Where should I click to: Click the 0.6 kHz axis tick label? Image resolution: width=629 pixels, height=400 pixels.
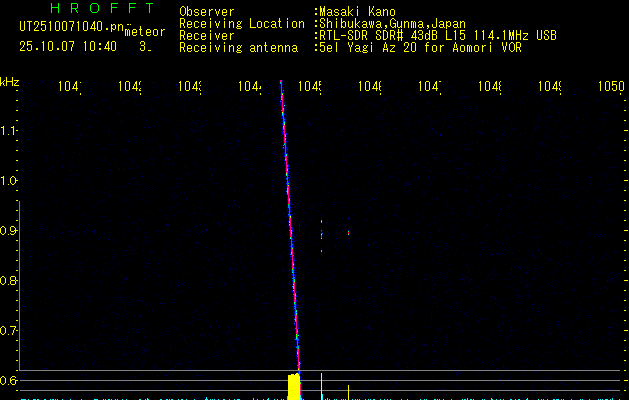pyautogui.click(x=9, y=380)
